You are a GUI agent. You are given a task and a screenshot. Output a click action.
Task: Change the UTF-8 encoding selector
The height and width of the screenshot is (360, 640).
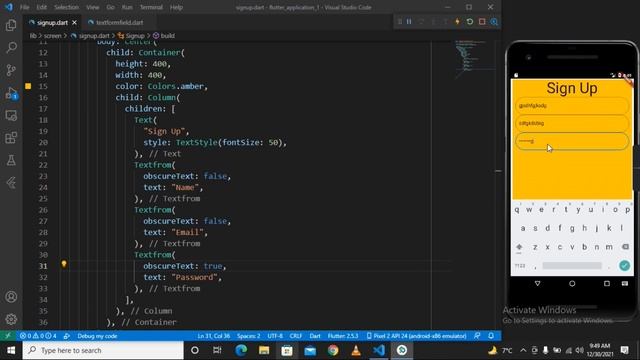pyautogui.click(x=275, y=336)
